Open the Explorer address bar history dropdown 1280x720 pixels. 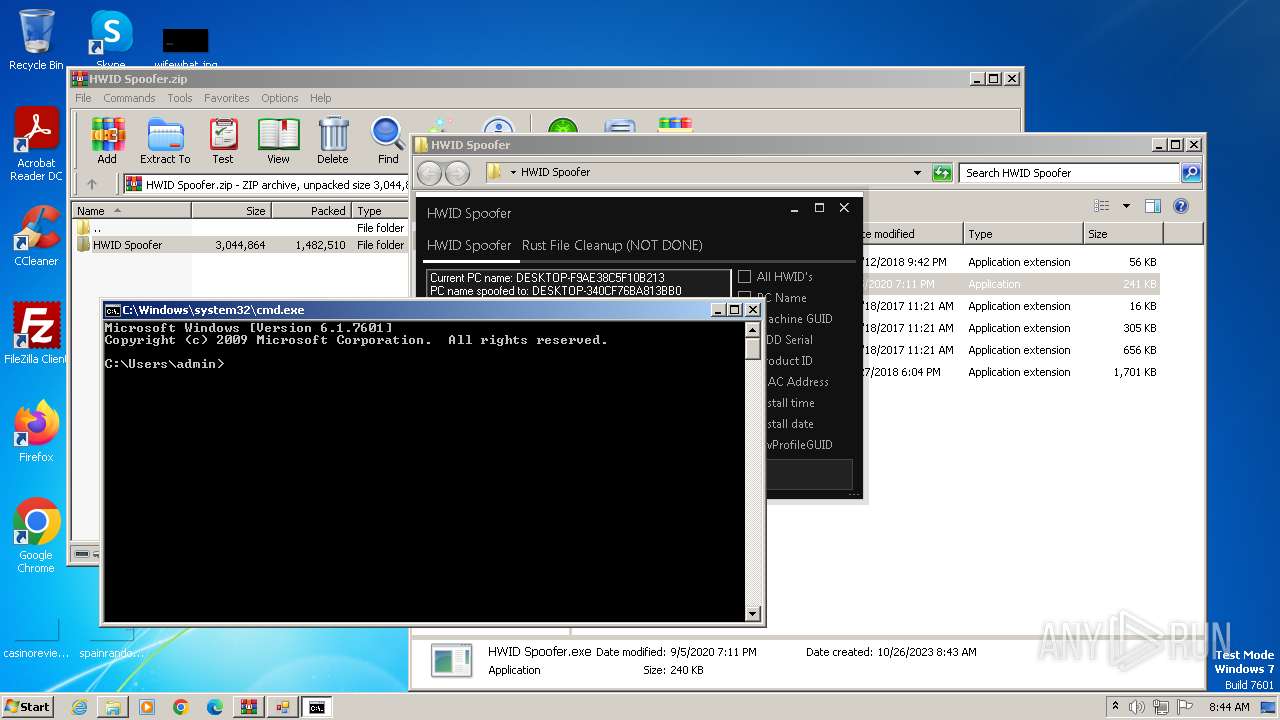click(918, 173)
